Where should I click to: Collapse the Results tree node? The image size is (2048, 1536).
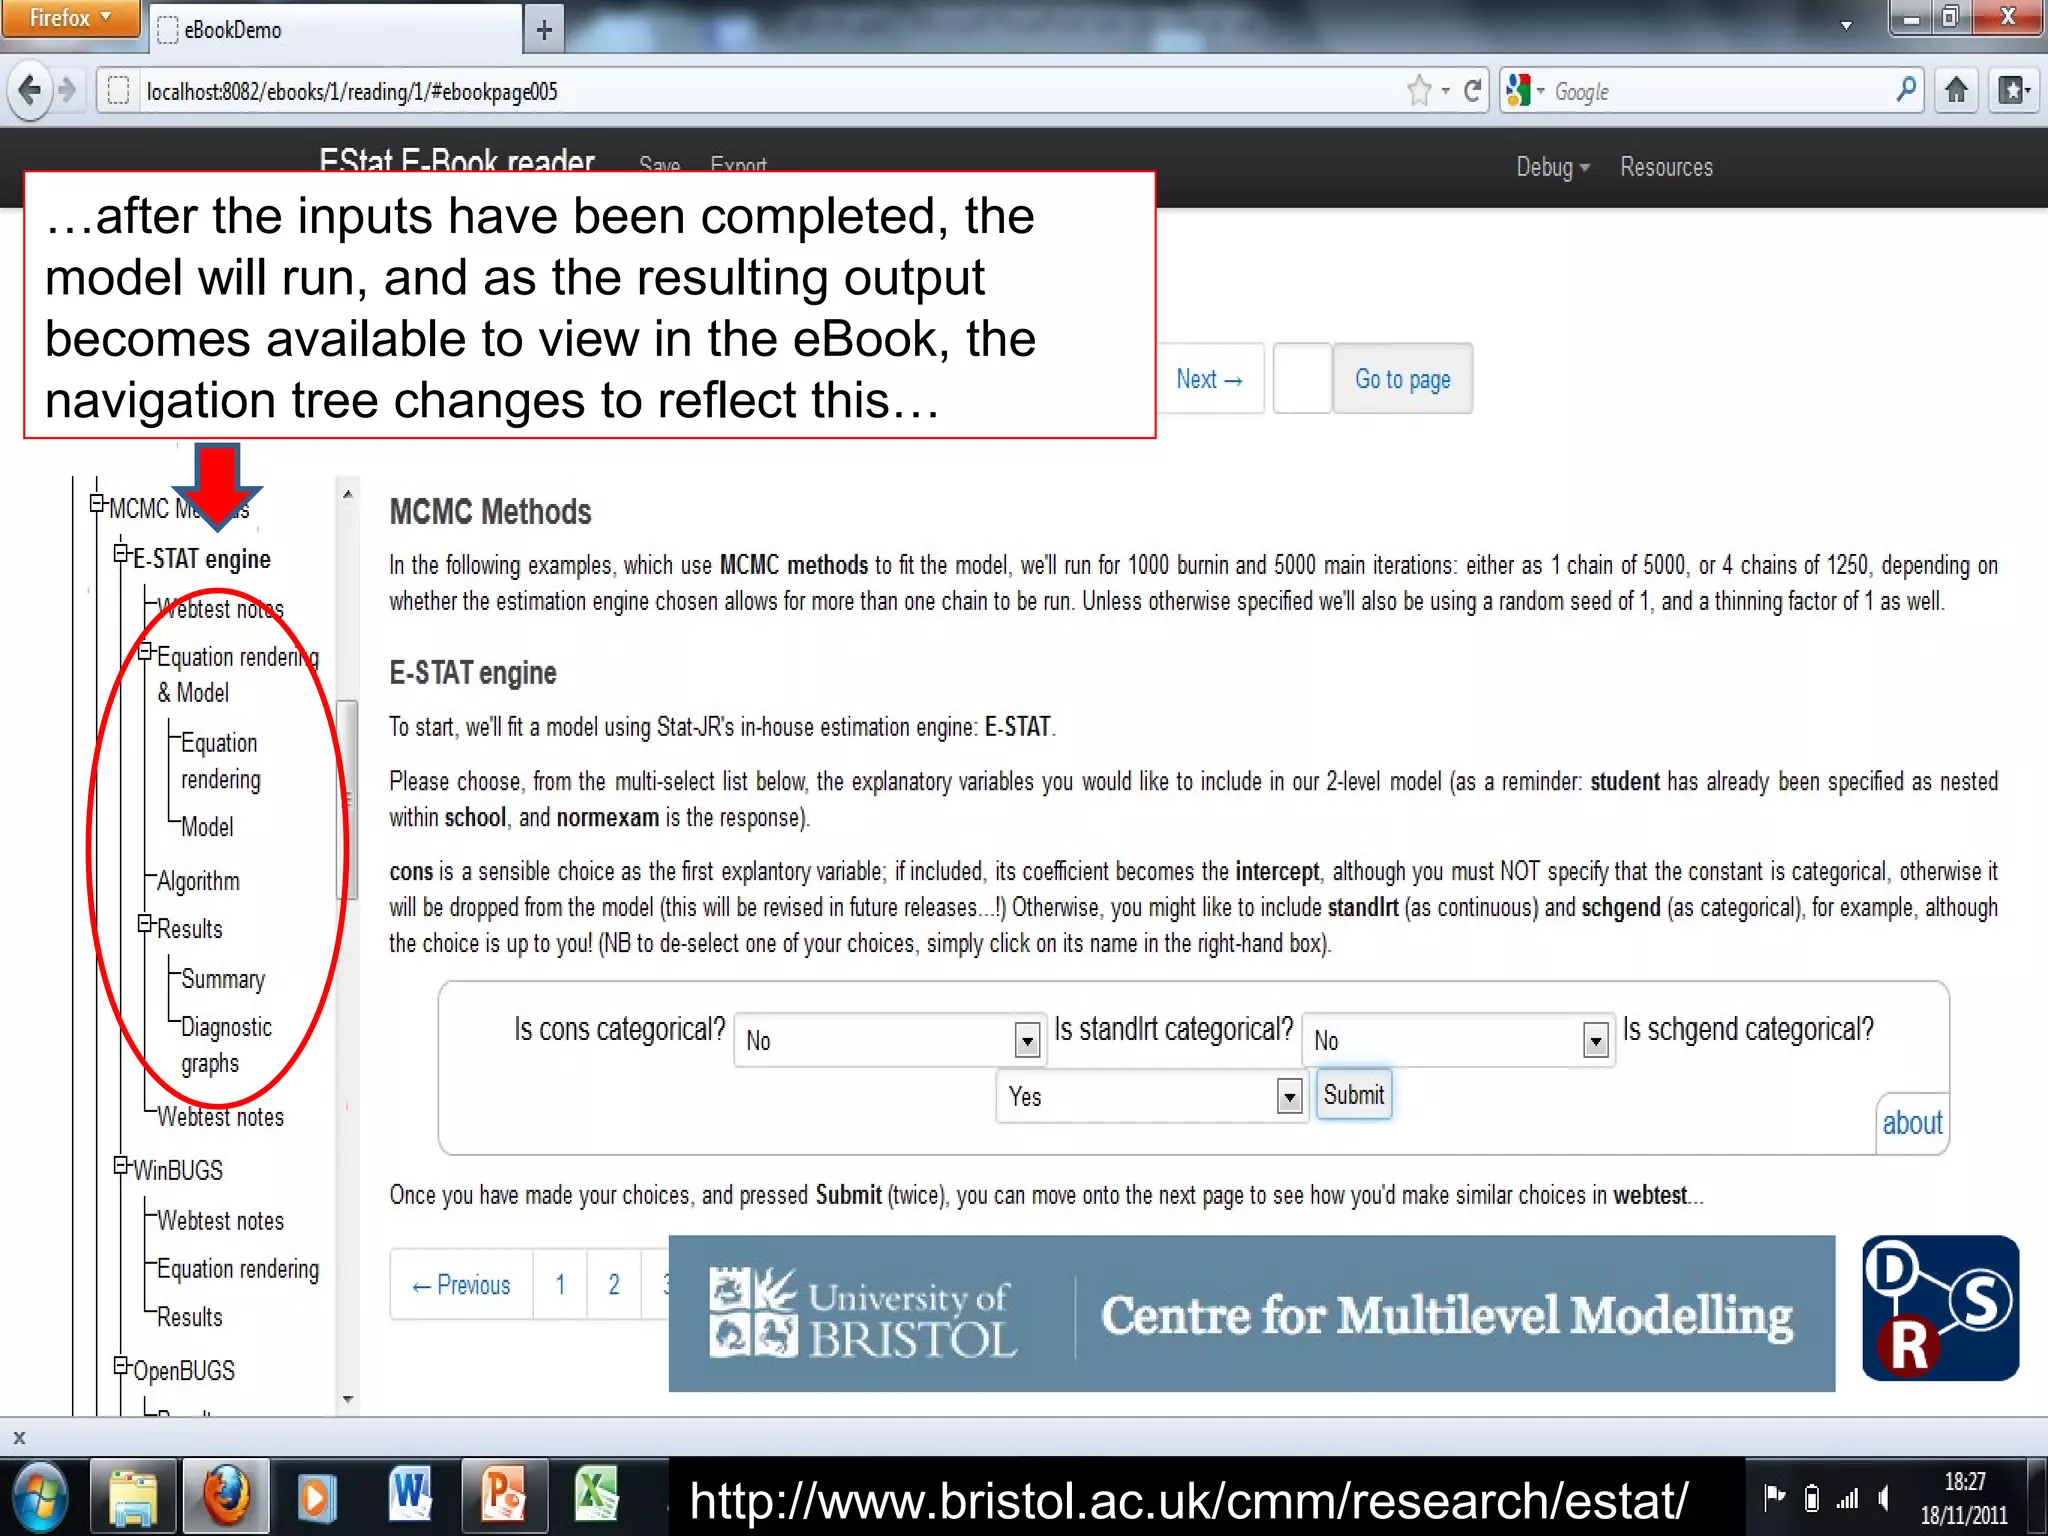[x=146, y=924]
